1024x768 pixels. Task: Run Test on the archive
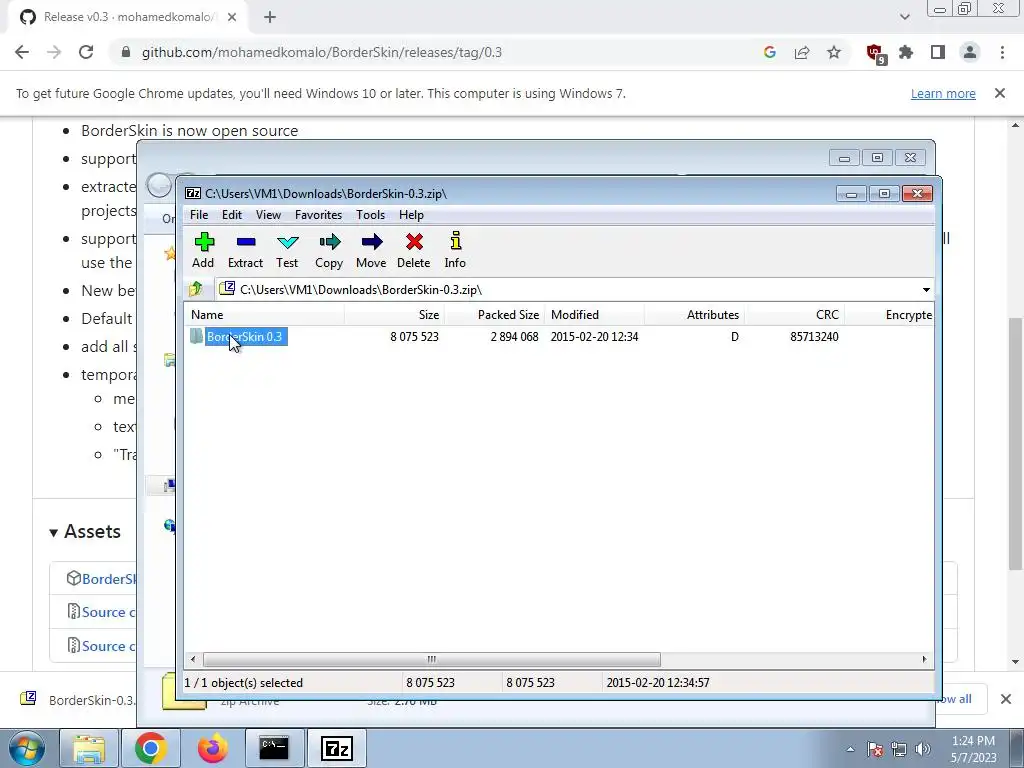pos(287,250)
